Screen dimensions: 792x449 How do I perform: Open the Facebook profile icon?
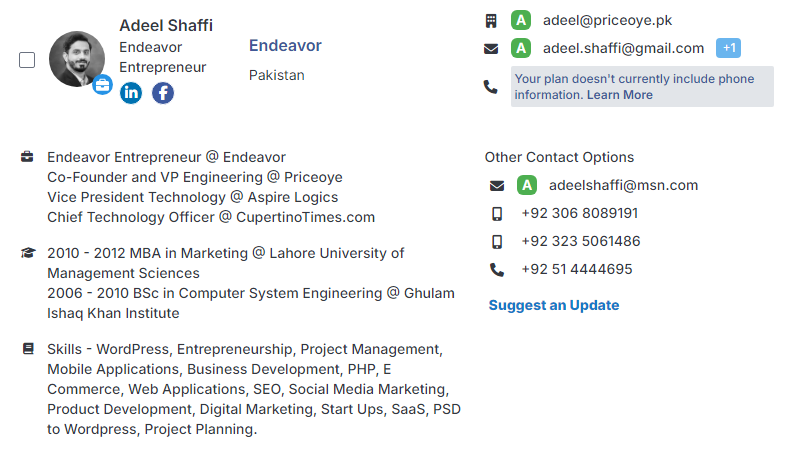pyautogui.click(x=163, y=93)
